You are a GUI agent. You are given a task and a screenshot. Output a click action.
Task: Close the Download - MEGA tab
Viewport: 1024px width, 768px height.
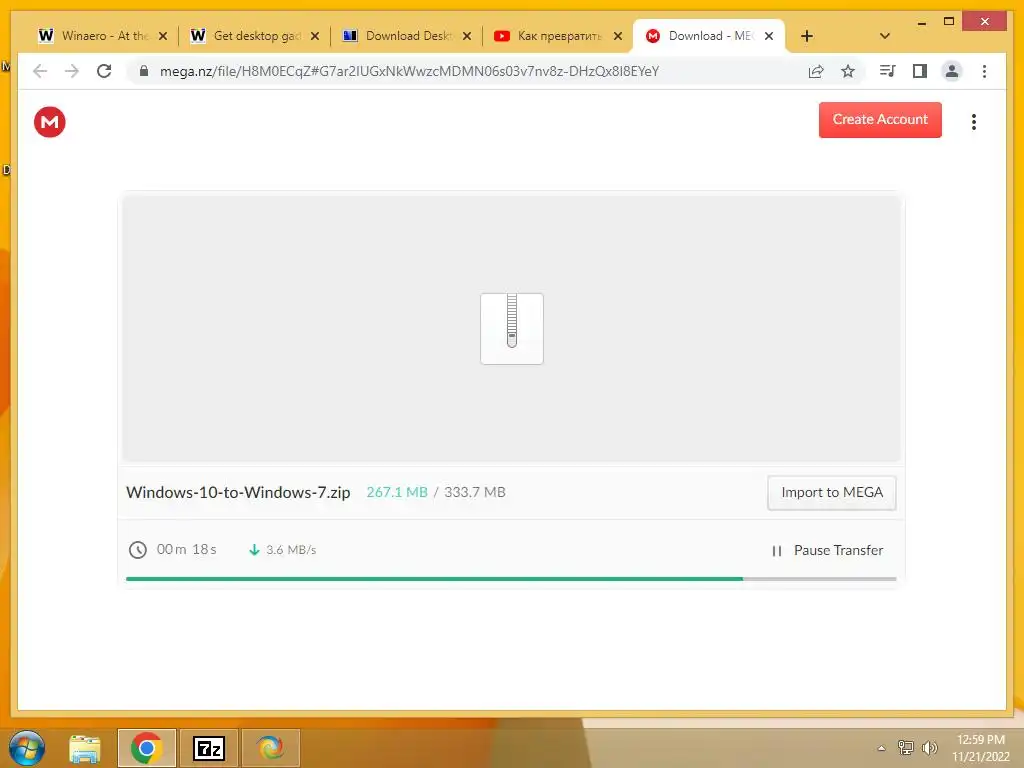coord(769,36)
